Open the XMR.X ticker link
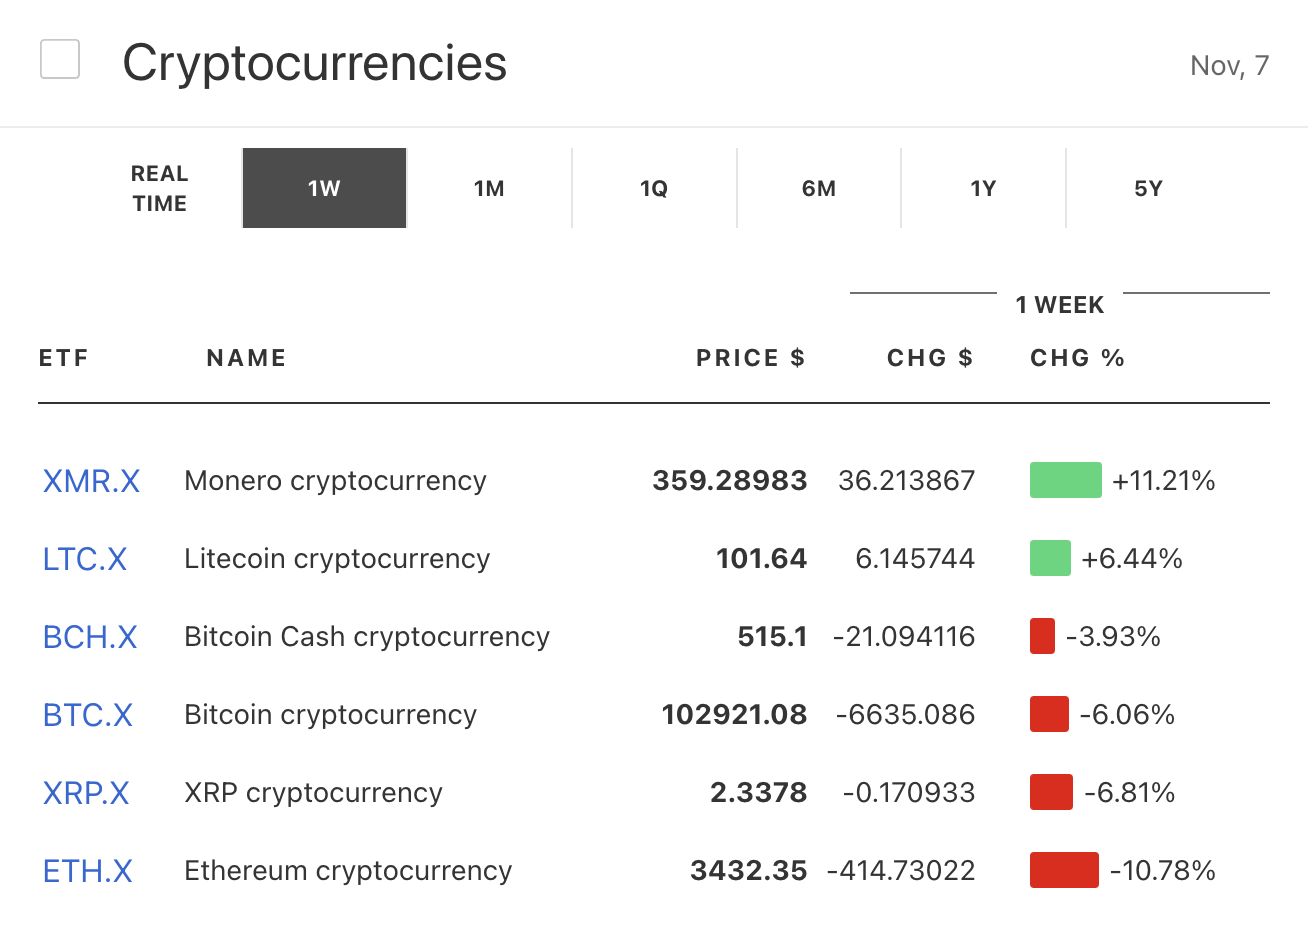The width and height of the screenshot is (1308, 952). pos(91,481)
